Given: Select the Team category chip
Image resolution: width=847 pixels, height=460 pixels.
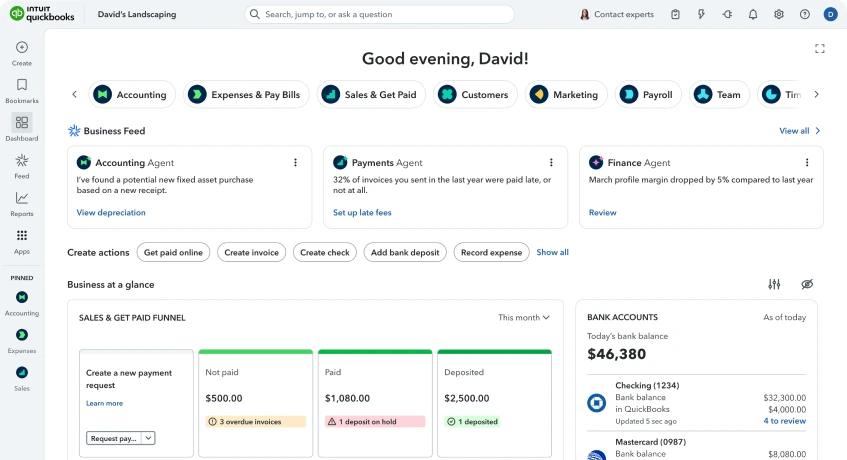Looking at the screenshot, I should point(719,94).
